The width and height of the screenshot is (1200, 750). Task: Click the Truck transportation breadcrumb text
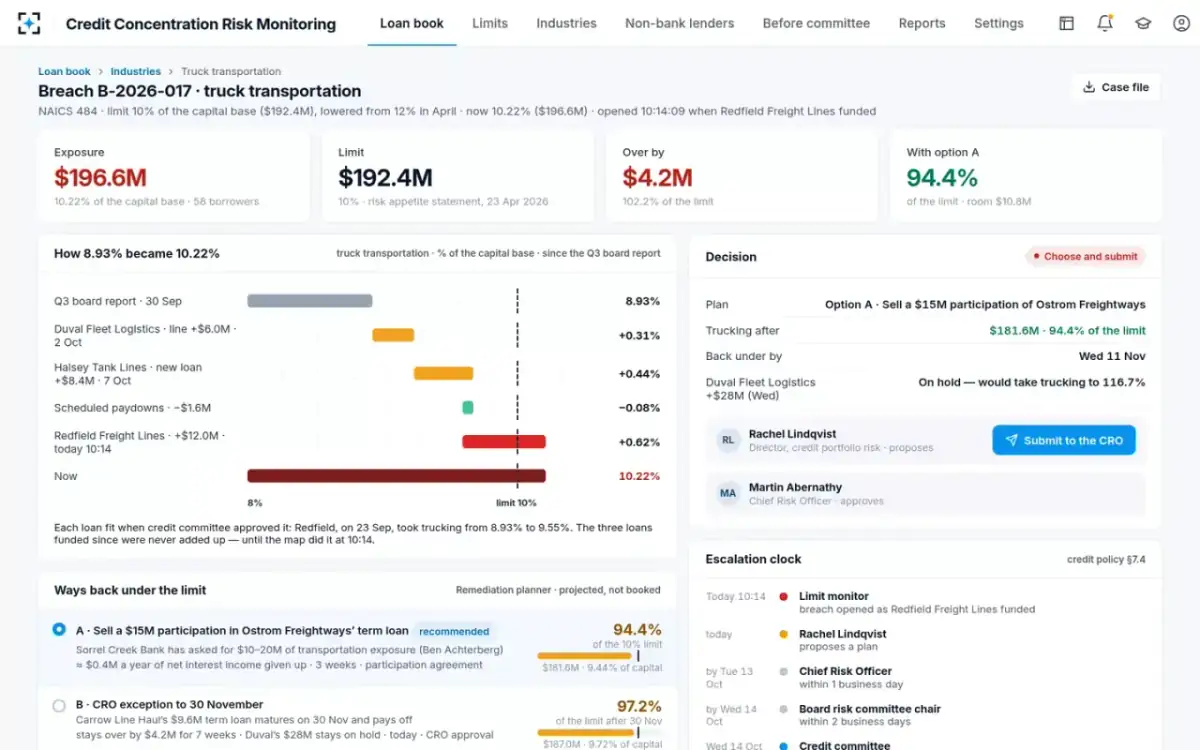click(231, 71)
